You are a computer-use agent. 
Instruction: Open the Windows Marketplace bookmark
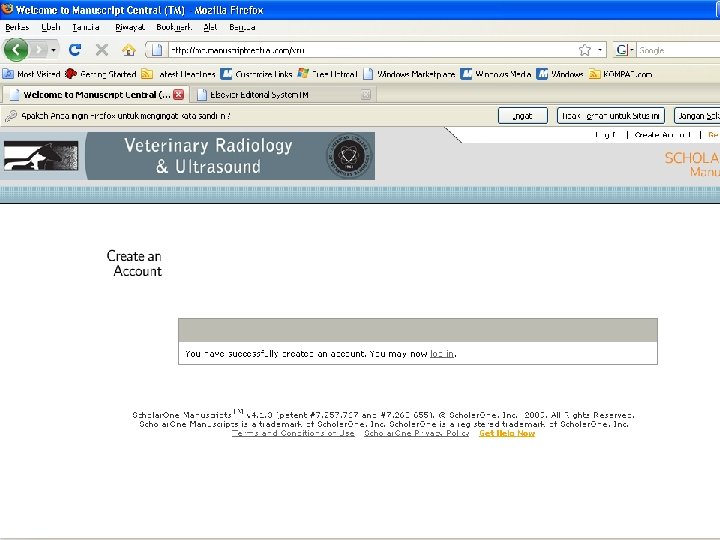409,74
